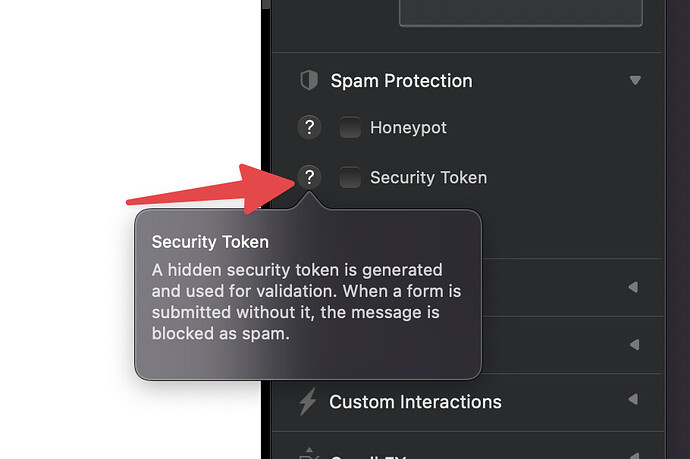Expand the Custom Interactions section arrow
Viewport: 690px width, 459px height.
pos(633,401)
